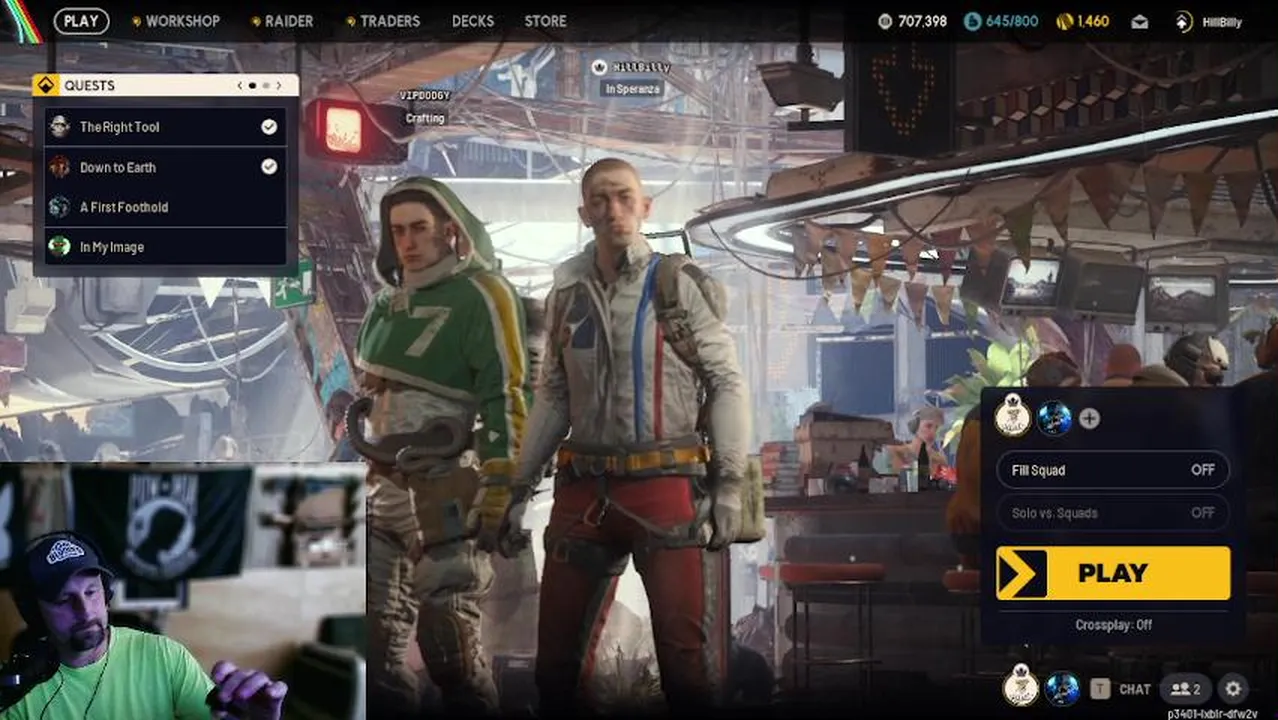Click the coin currency icon beside 707,398
1278x720 pixels.
coord(885,21)
